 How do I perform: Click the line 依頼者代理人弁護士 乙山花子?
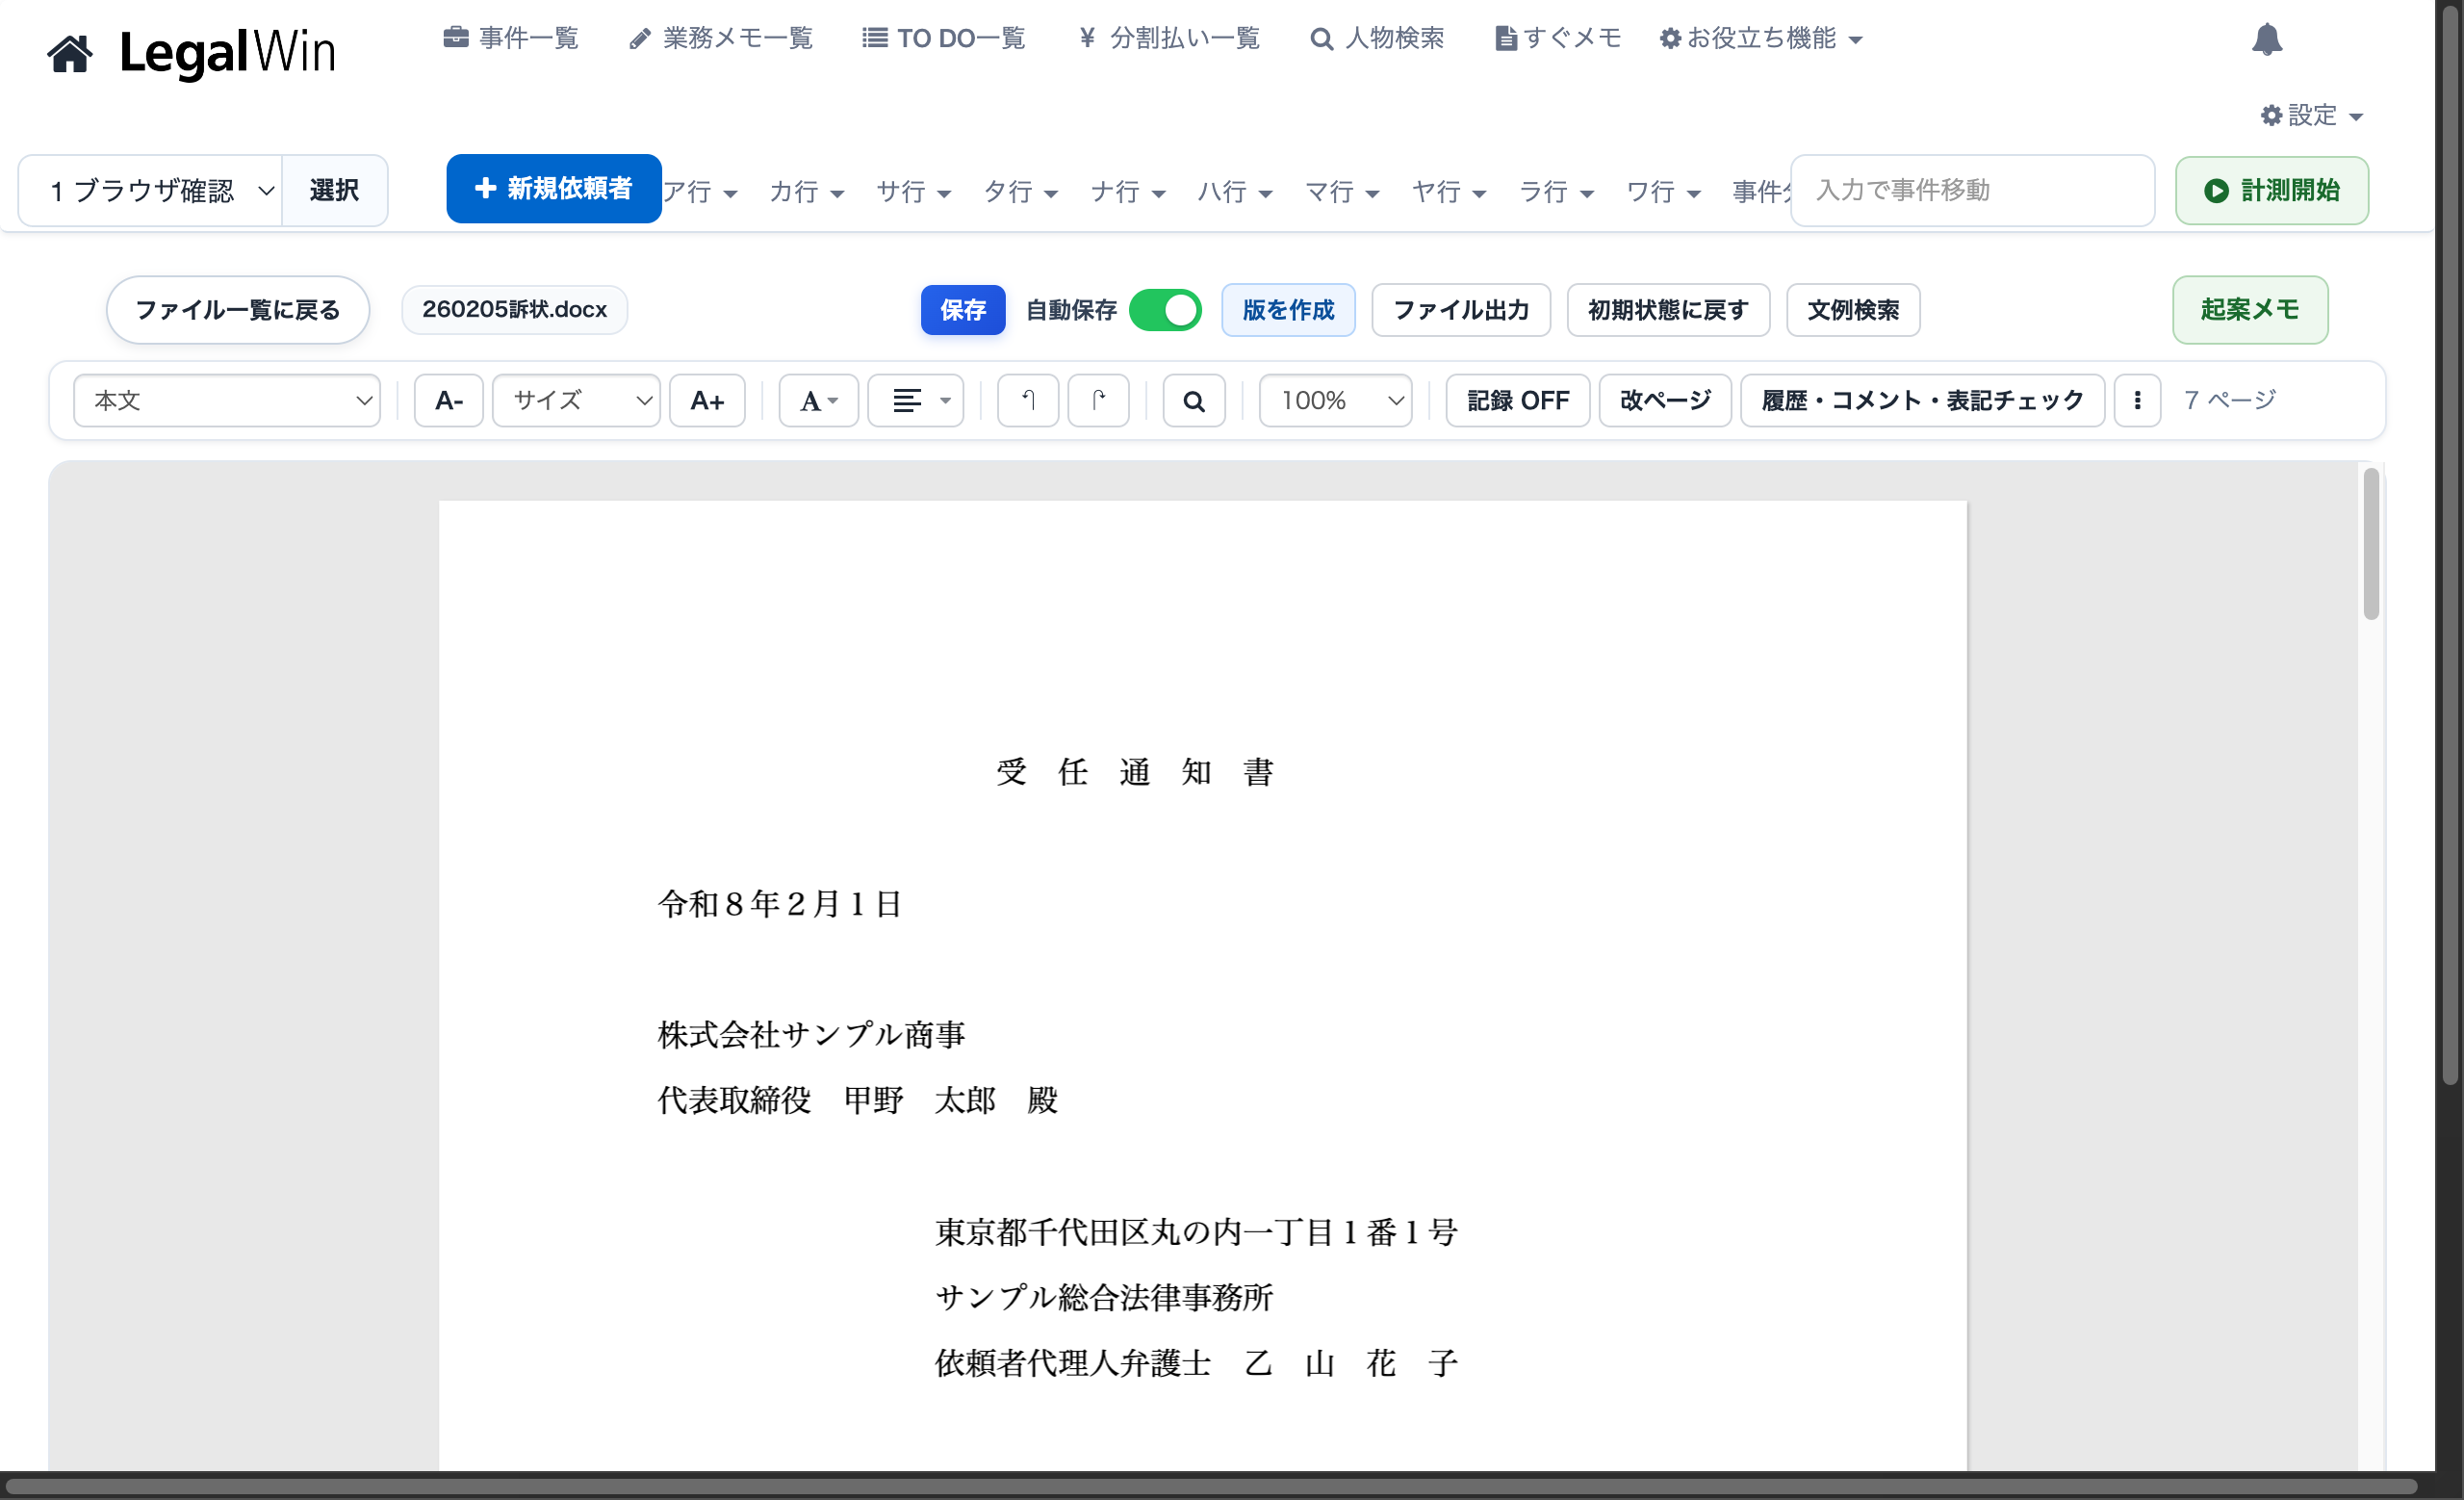coord(1196,1363)
